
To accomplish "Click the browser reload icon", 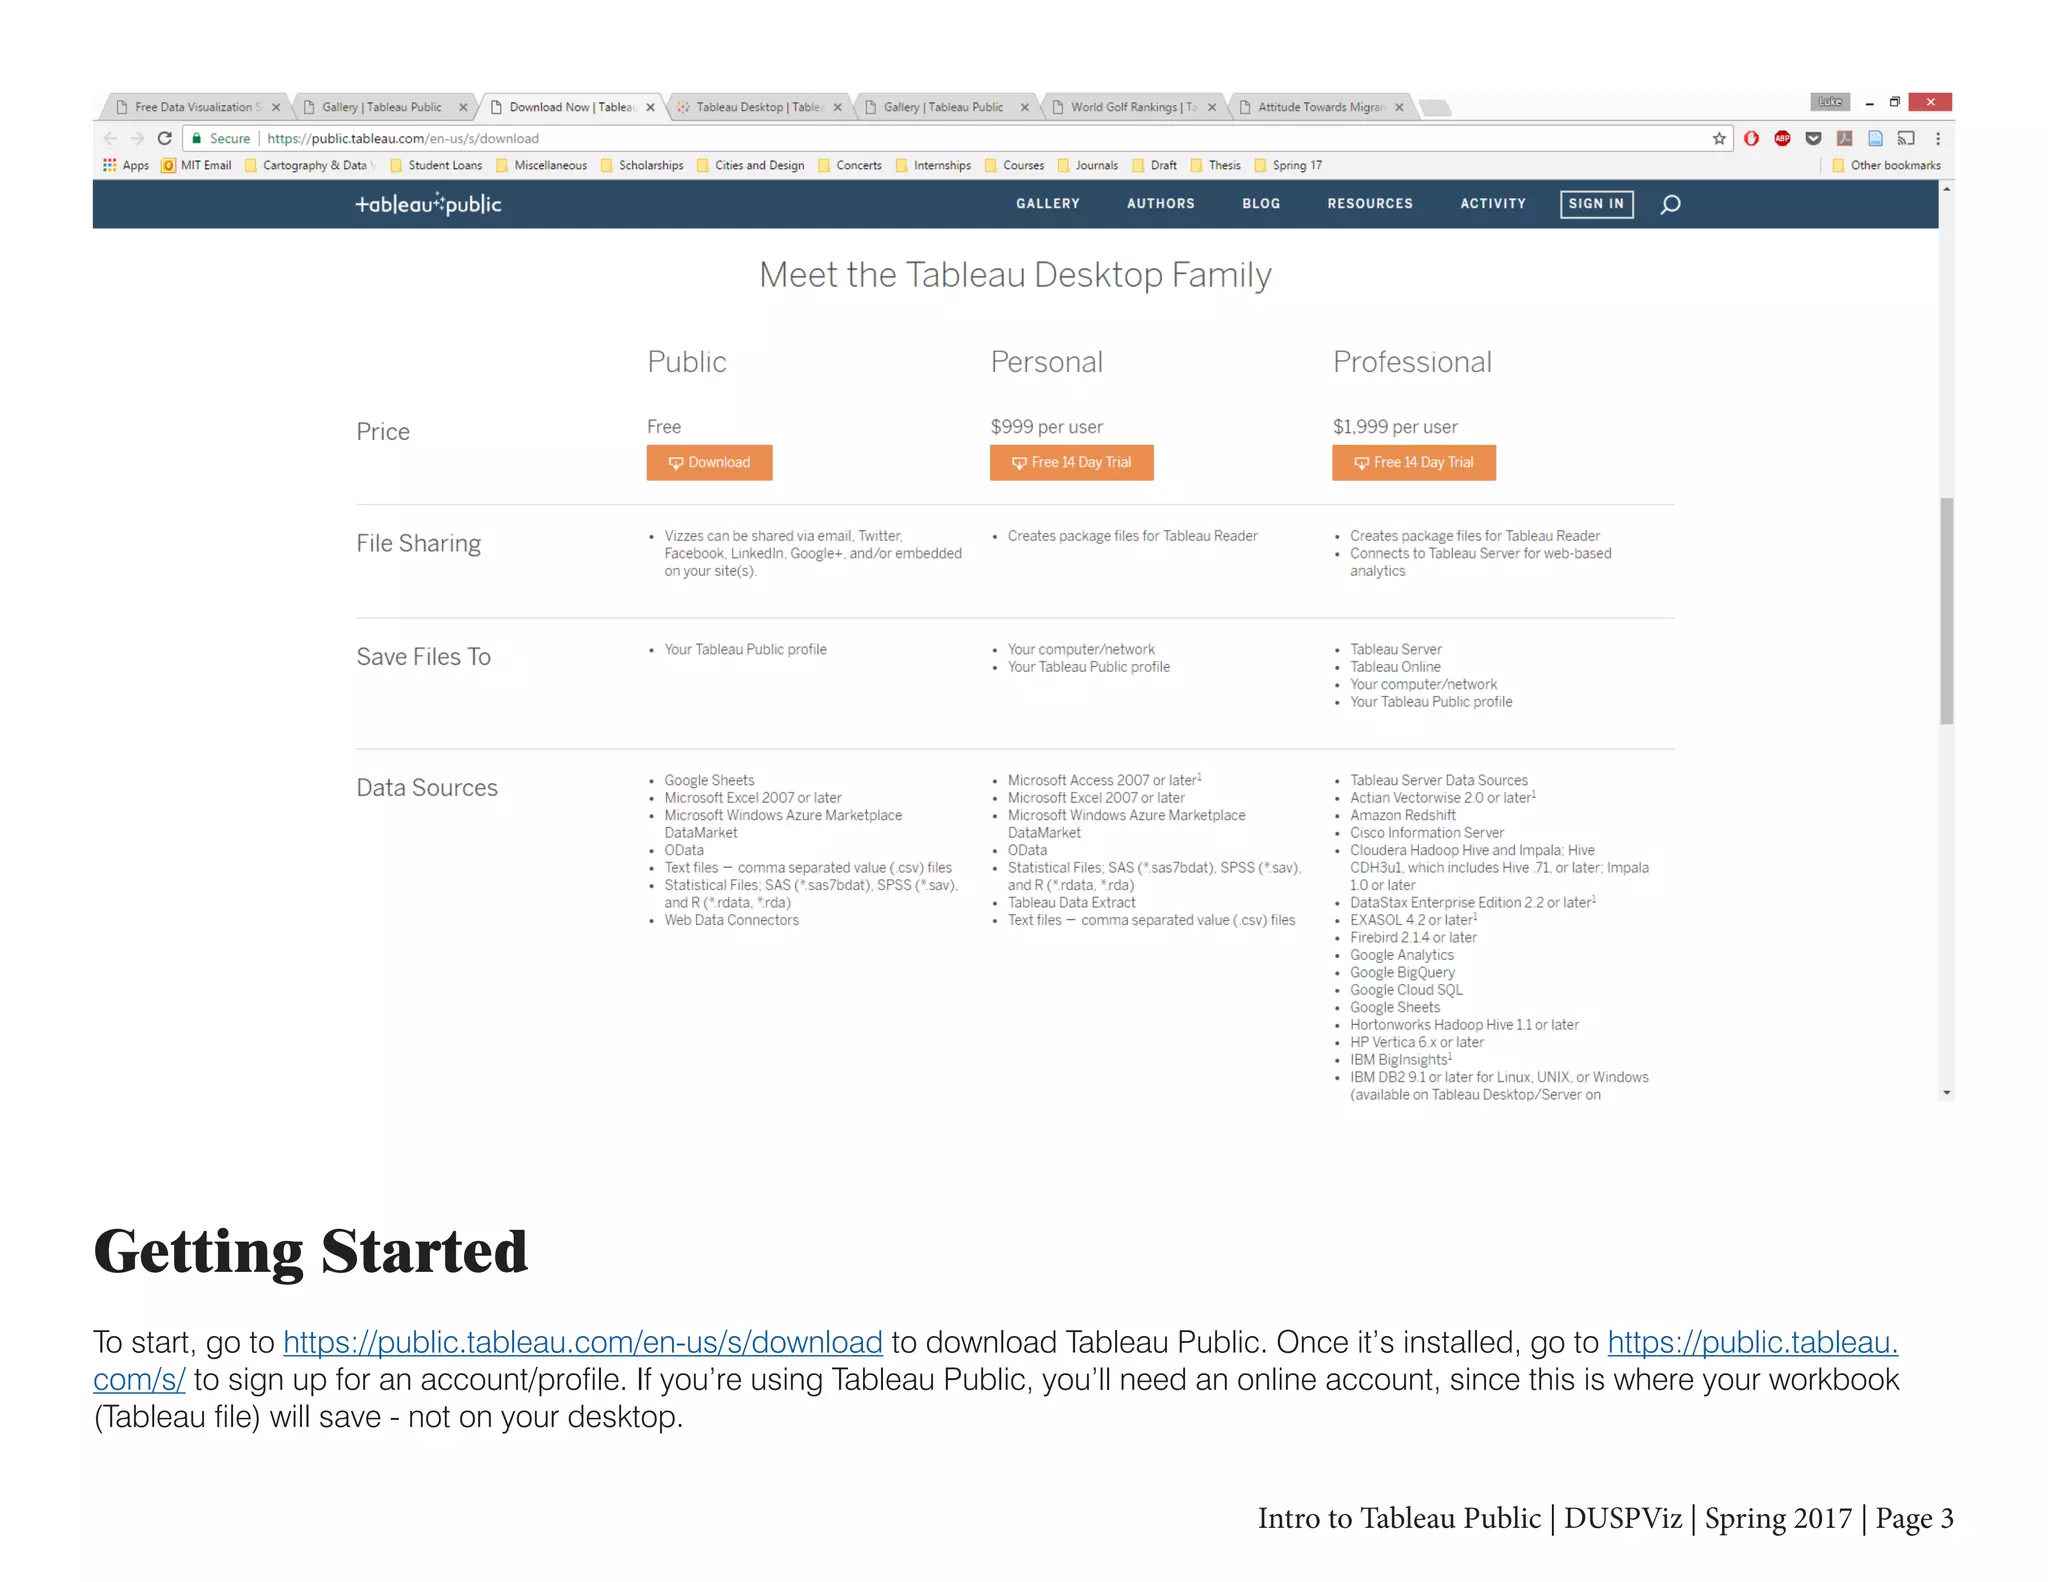I will pos(165,138).
